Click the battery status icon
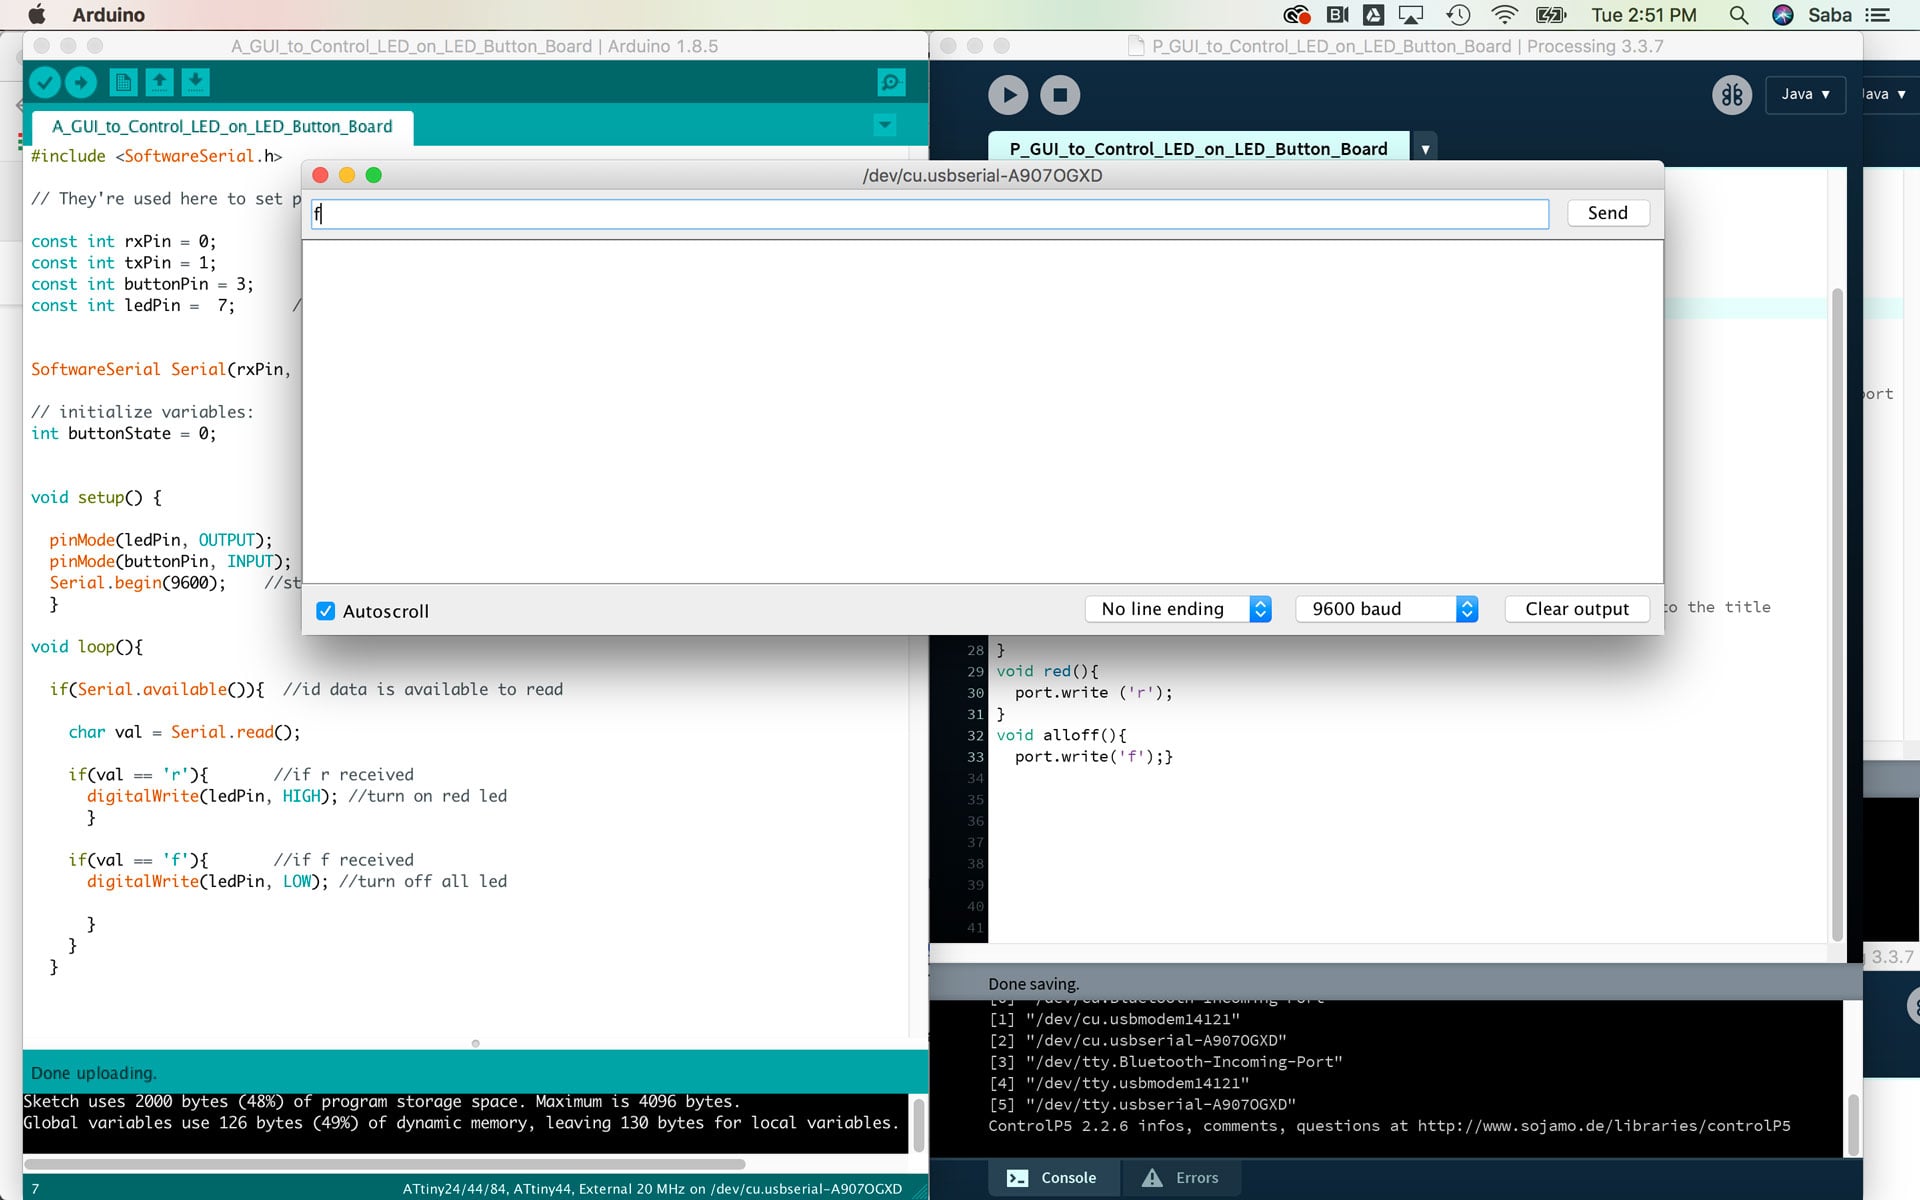This screenshot has height=1200, width=1920. click(1551, 15)
